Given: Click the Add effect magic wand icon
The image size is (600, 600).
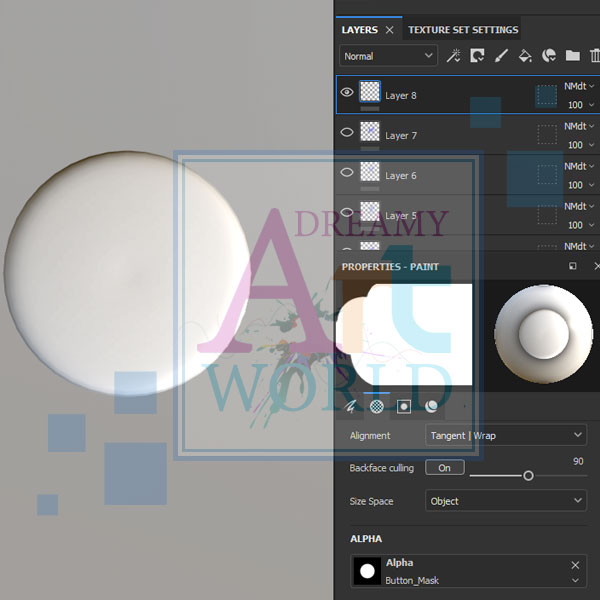Looking at the screenshot, I should [453, 56].
